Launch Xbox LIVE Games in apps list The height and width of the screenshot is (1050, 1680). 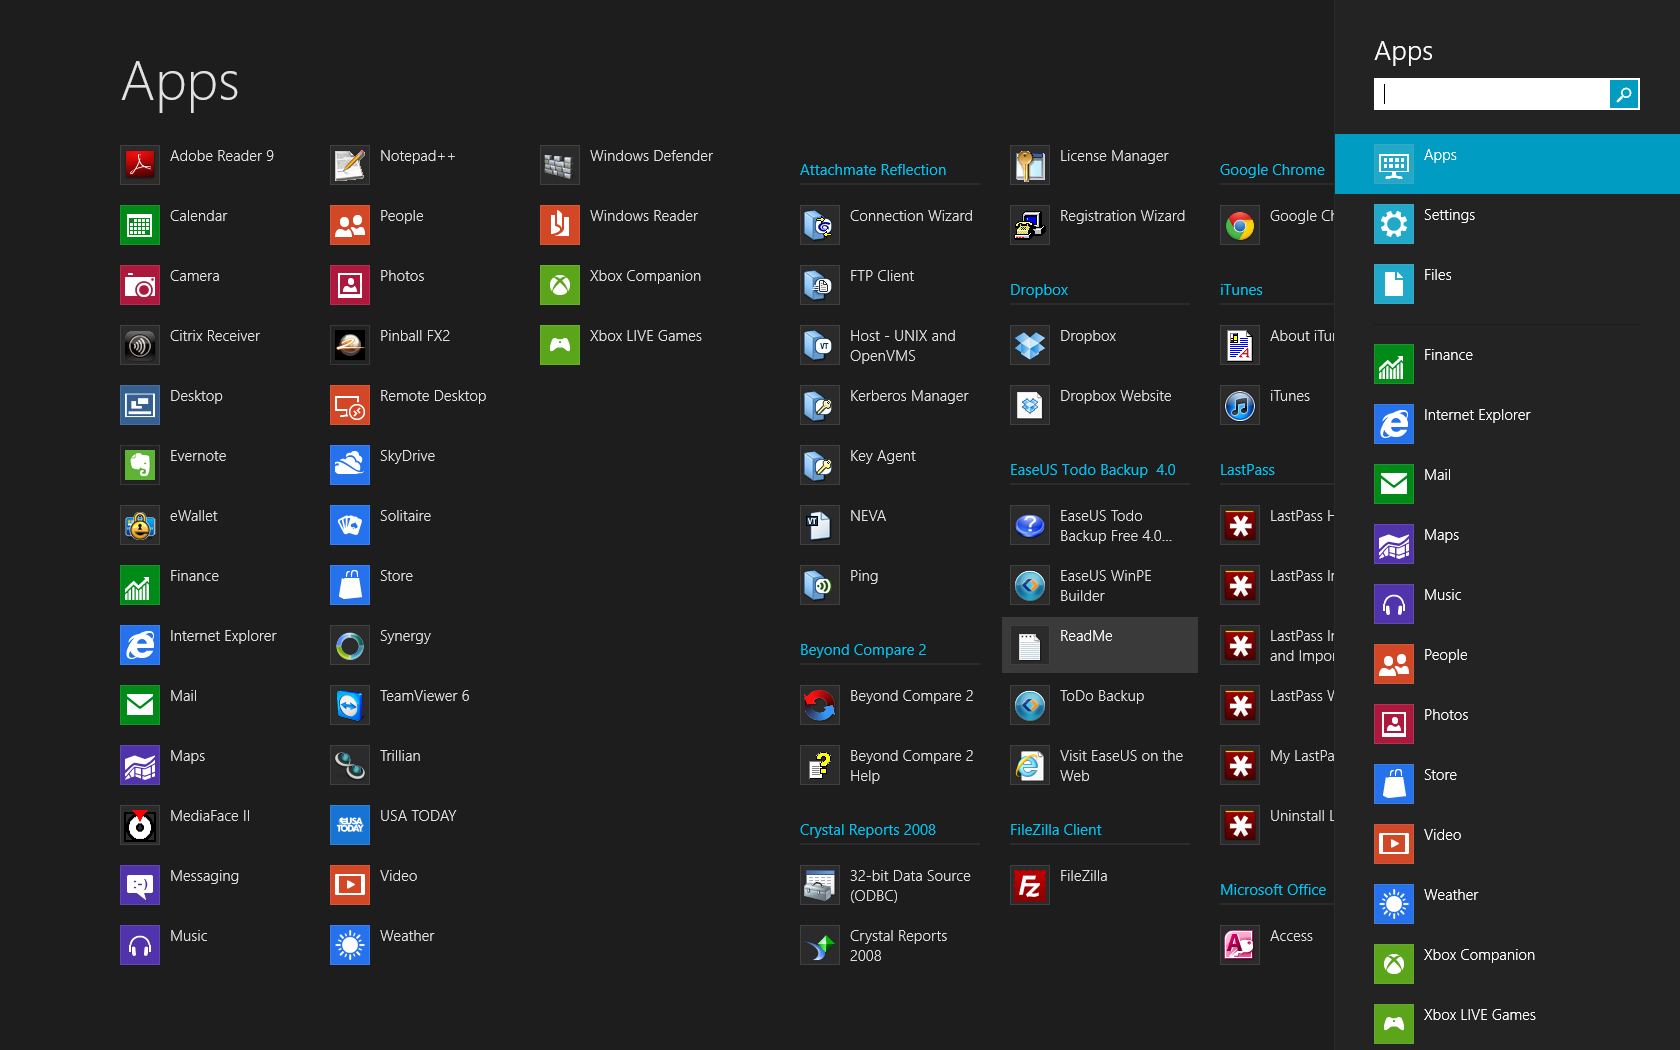click(560, 345)
